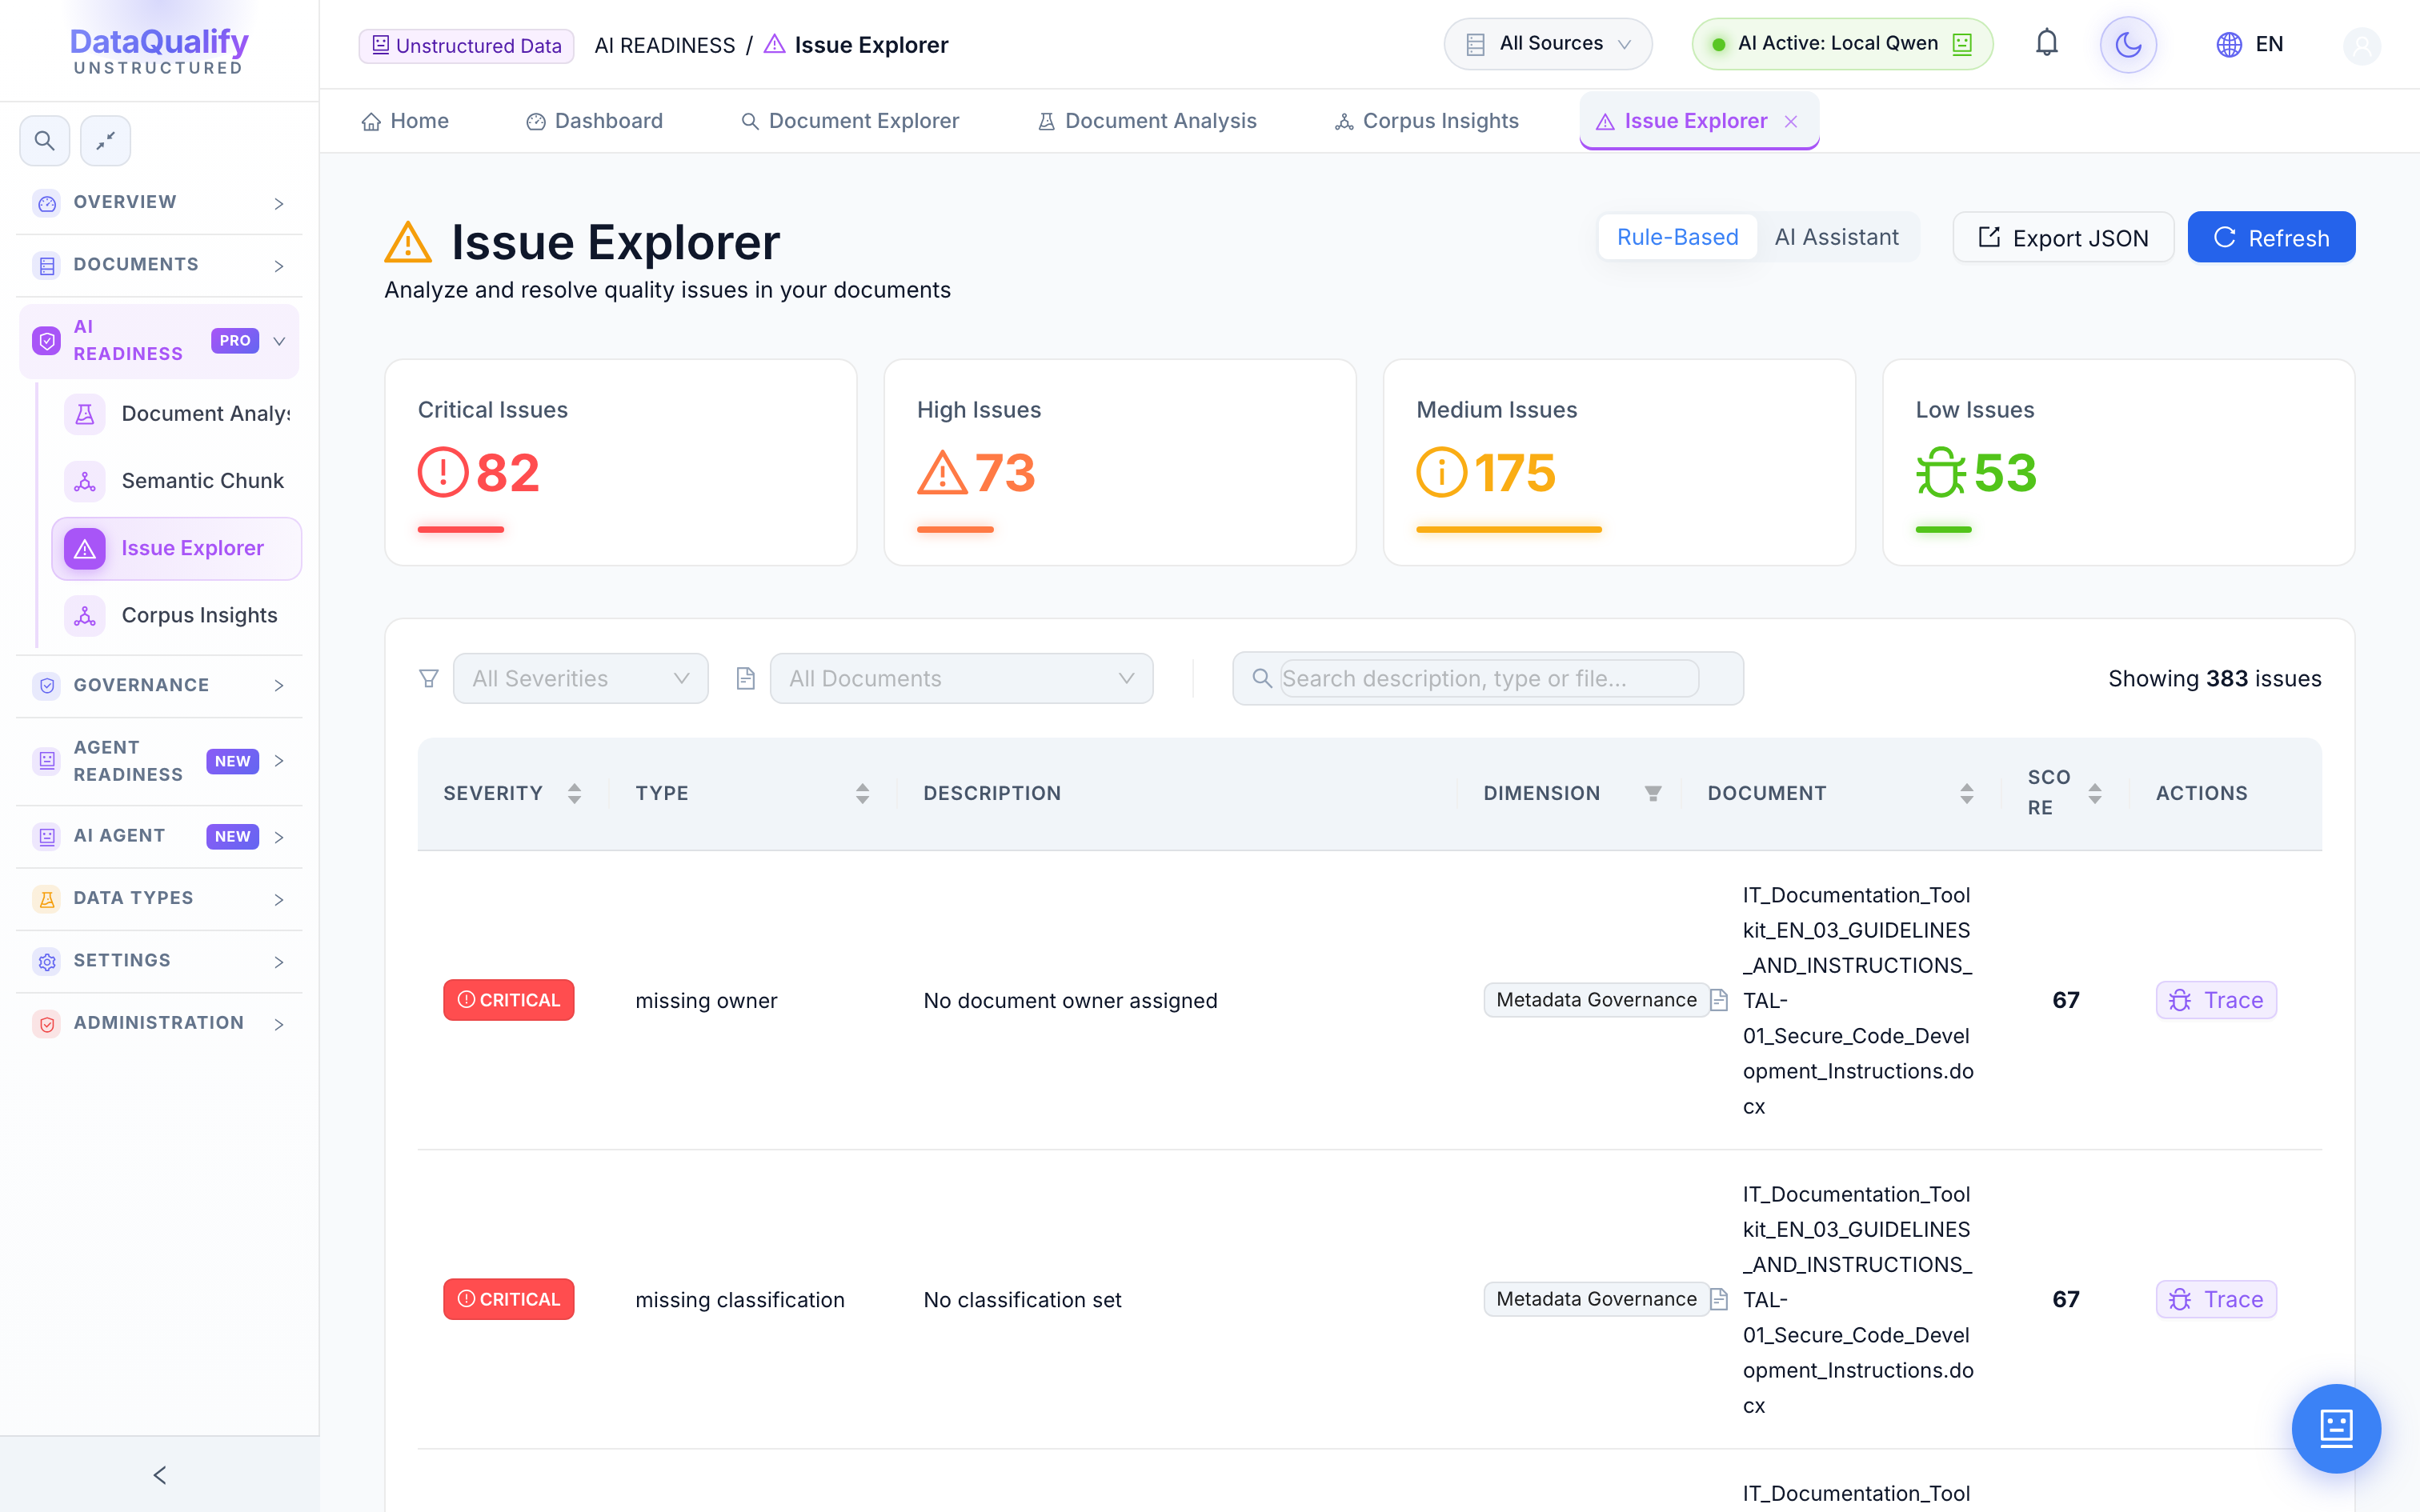Click the globe language icon
This screenshot has width=2420, height=1512.
tap(2228, 45)
